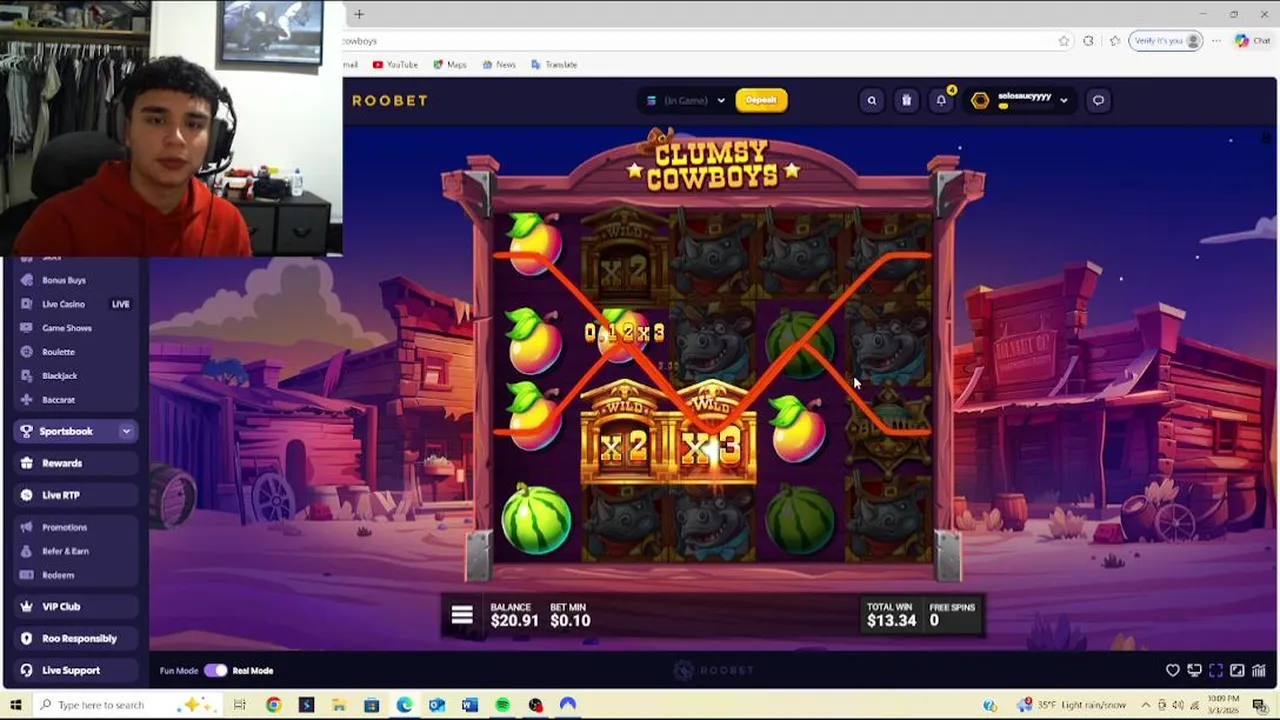This screenshot has width=1280, height=720.
Task: Click the taskbar clock and date
Action: [1223, 705]
